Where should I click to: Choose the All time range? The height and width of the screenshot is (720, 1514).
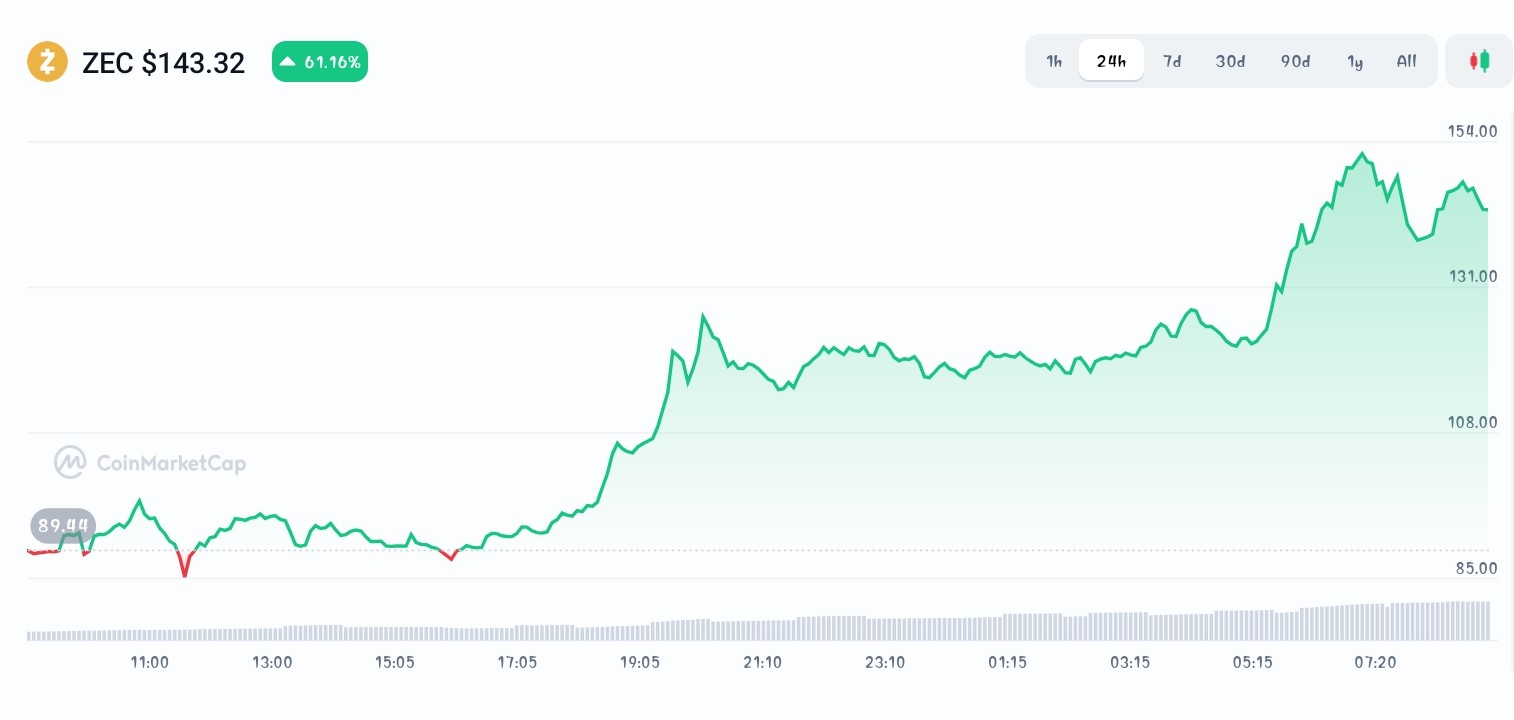1406,61
